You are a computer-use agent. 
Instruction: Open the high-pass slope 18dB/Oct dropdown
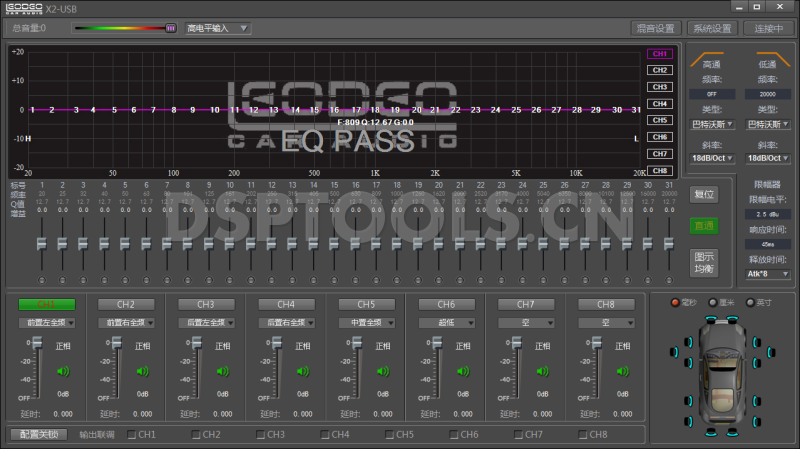pos(712,159)
